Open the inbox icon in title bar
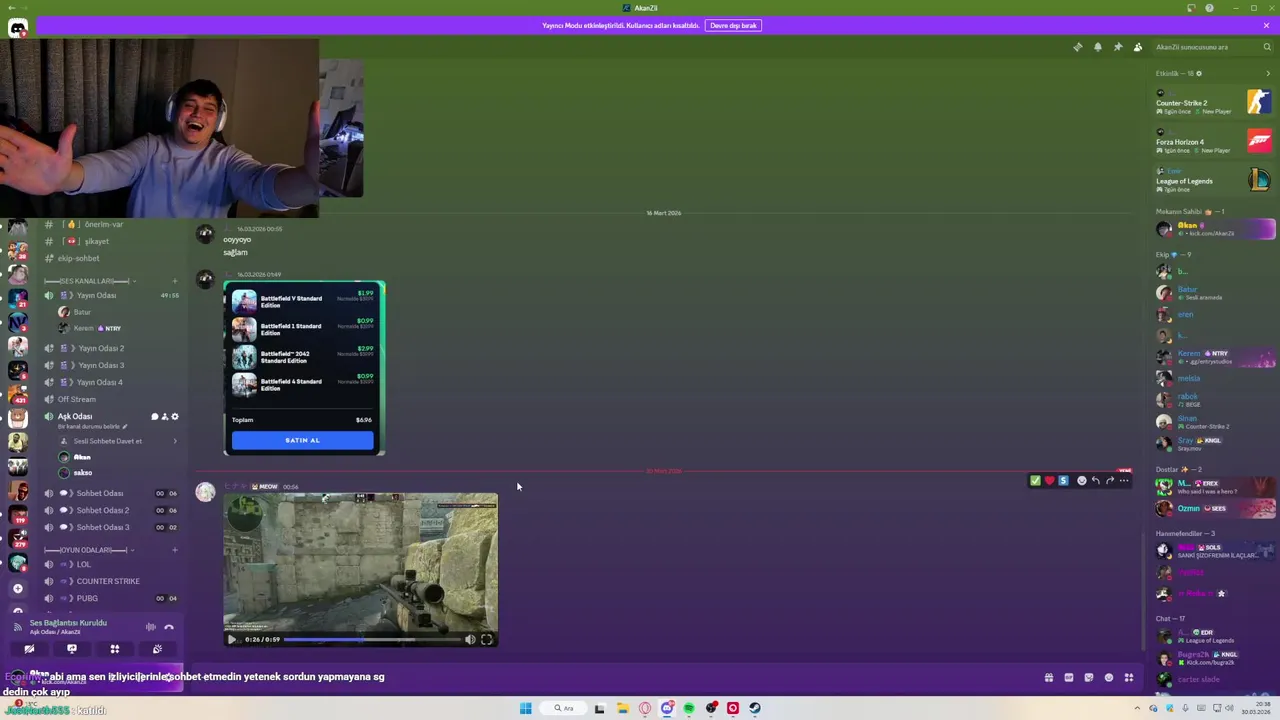 (x=1191, y=8)
